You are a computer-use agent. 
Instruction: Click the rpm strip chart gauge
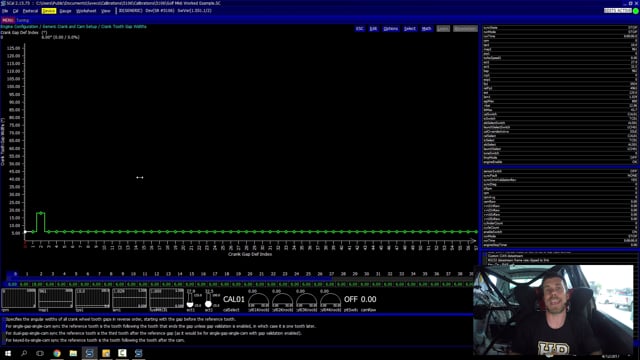[18, 299]
